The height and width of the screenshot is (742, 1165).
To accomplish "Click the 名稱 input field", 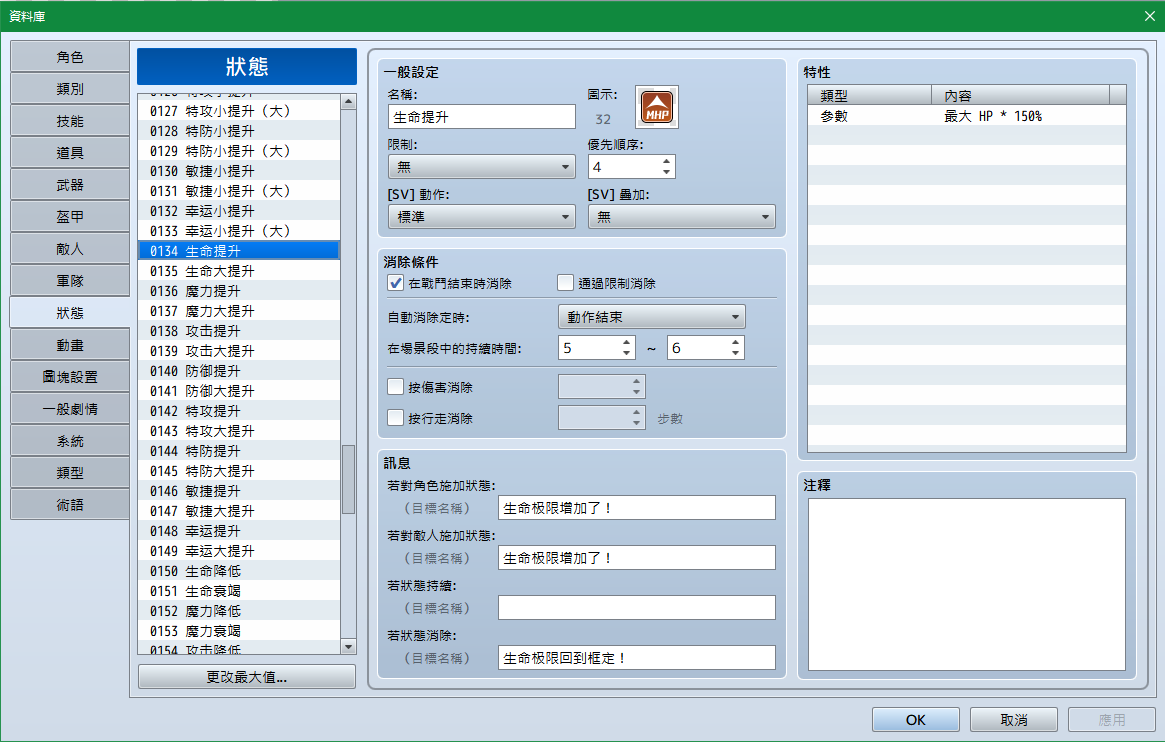I will pos(481,117).
